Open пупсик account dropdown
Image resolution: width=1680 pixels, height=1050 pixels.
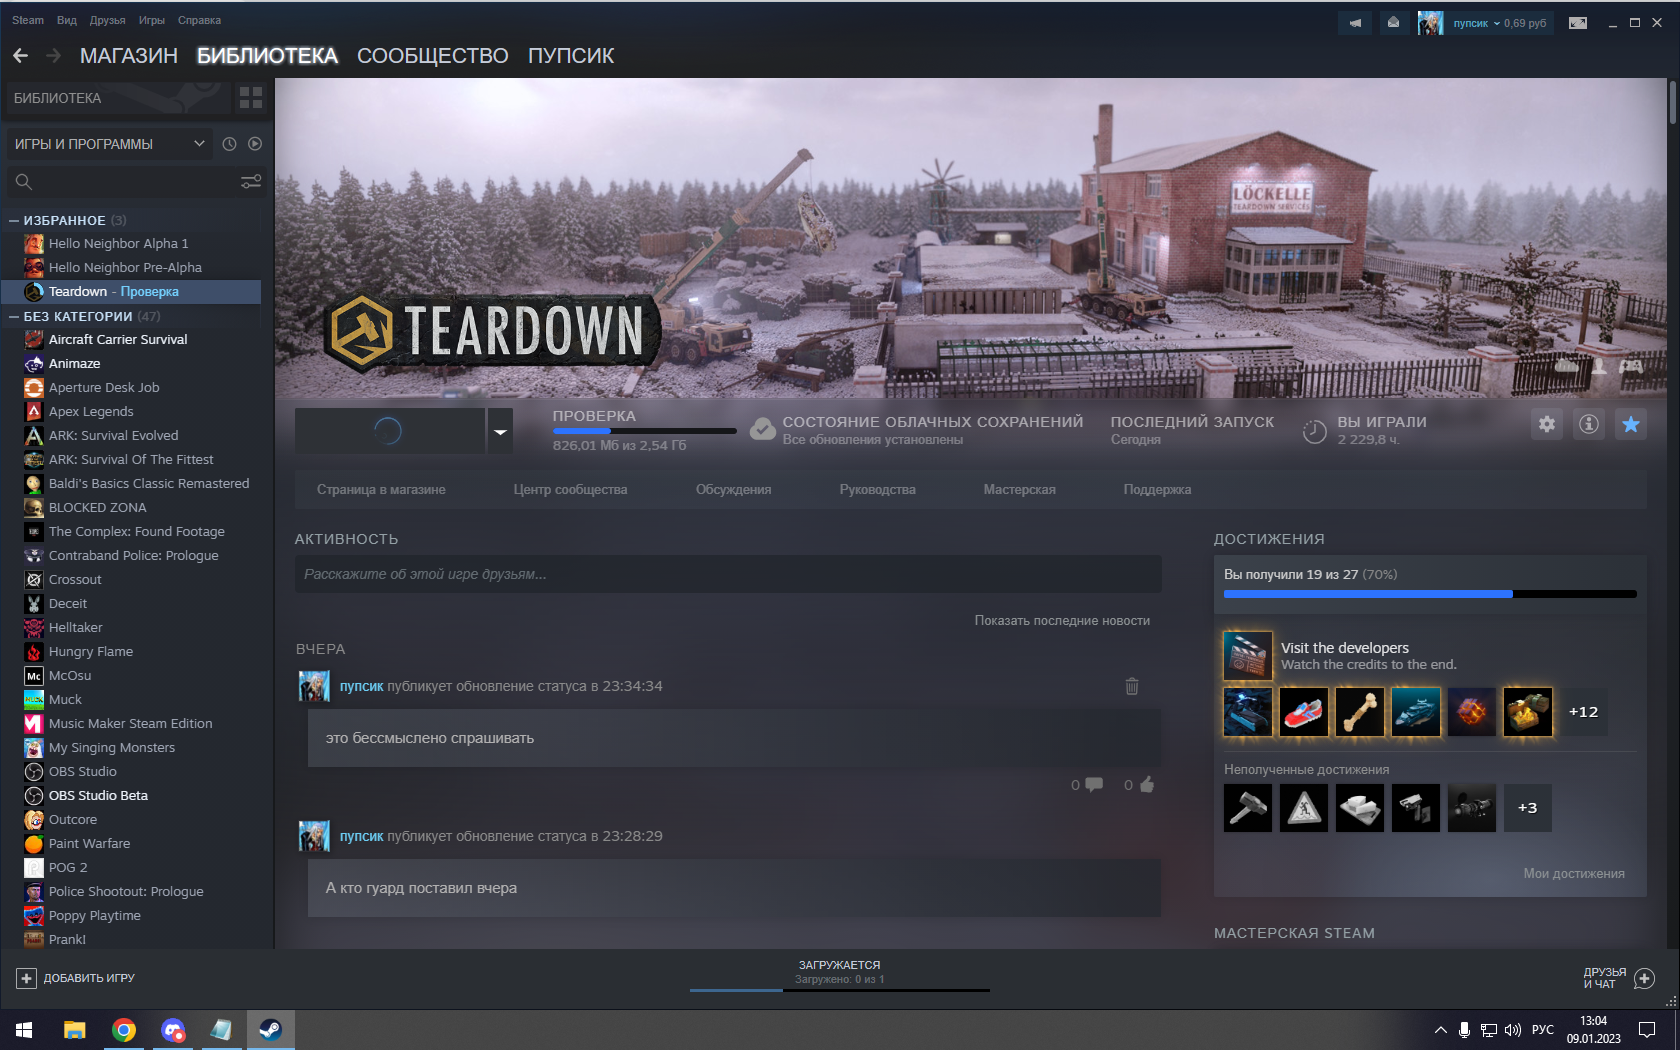(x=1500, y=23)
